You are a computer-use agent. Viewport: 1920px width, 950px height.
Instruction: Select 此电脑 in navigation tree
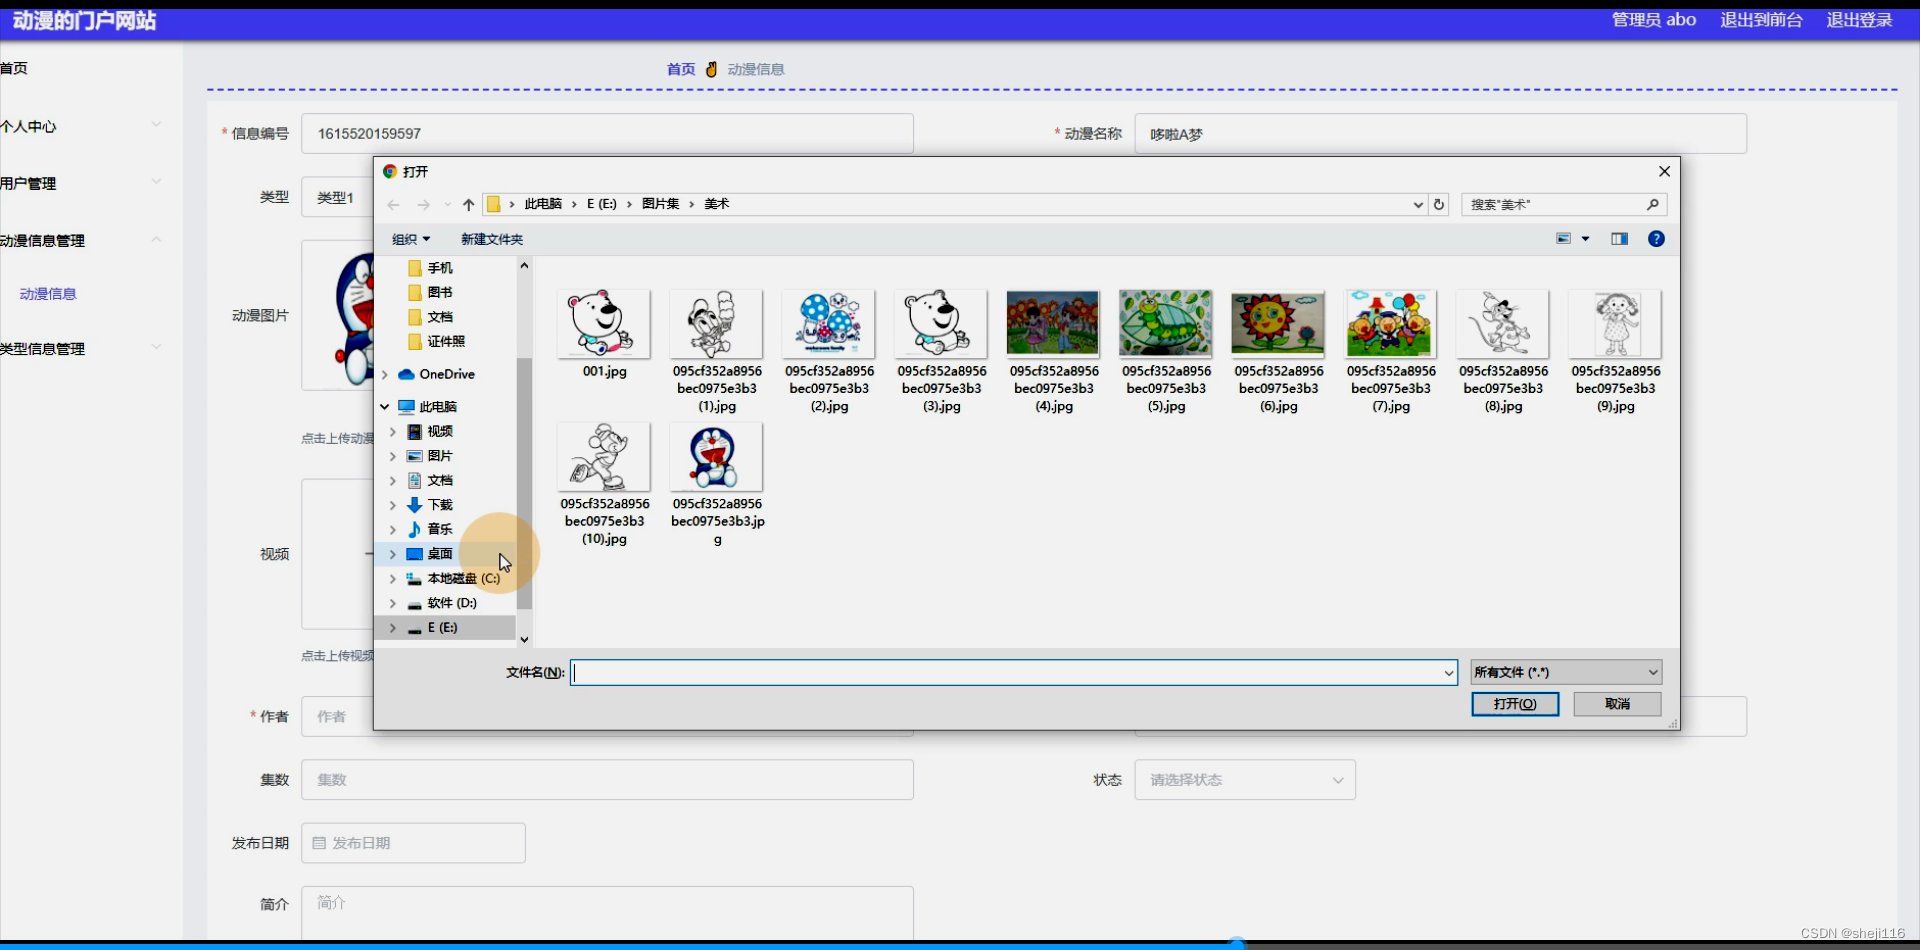[x=438, y=407]
